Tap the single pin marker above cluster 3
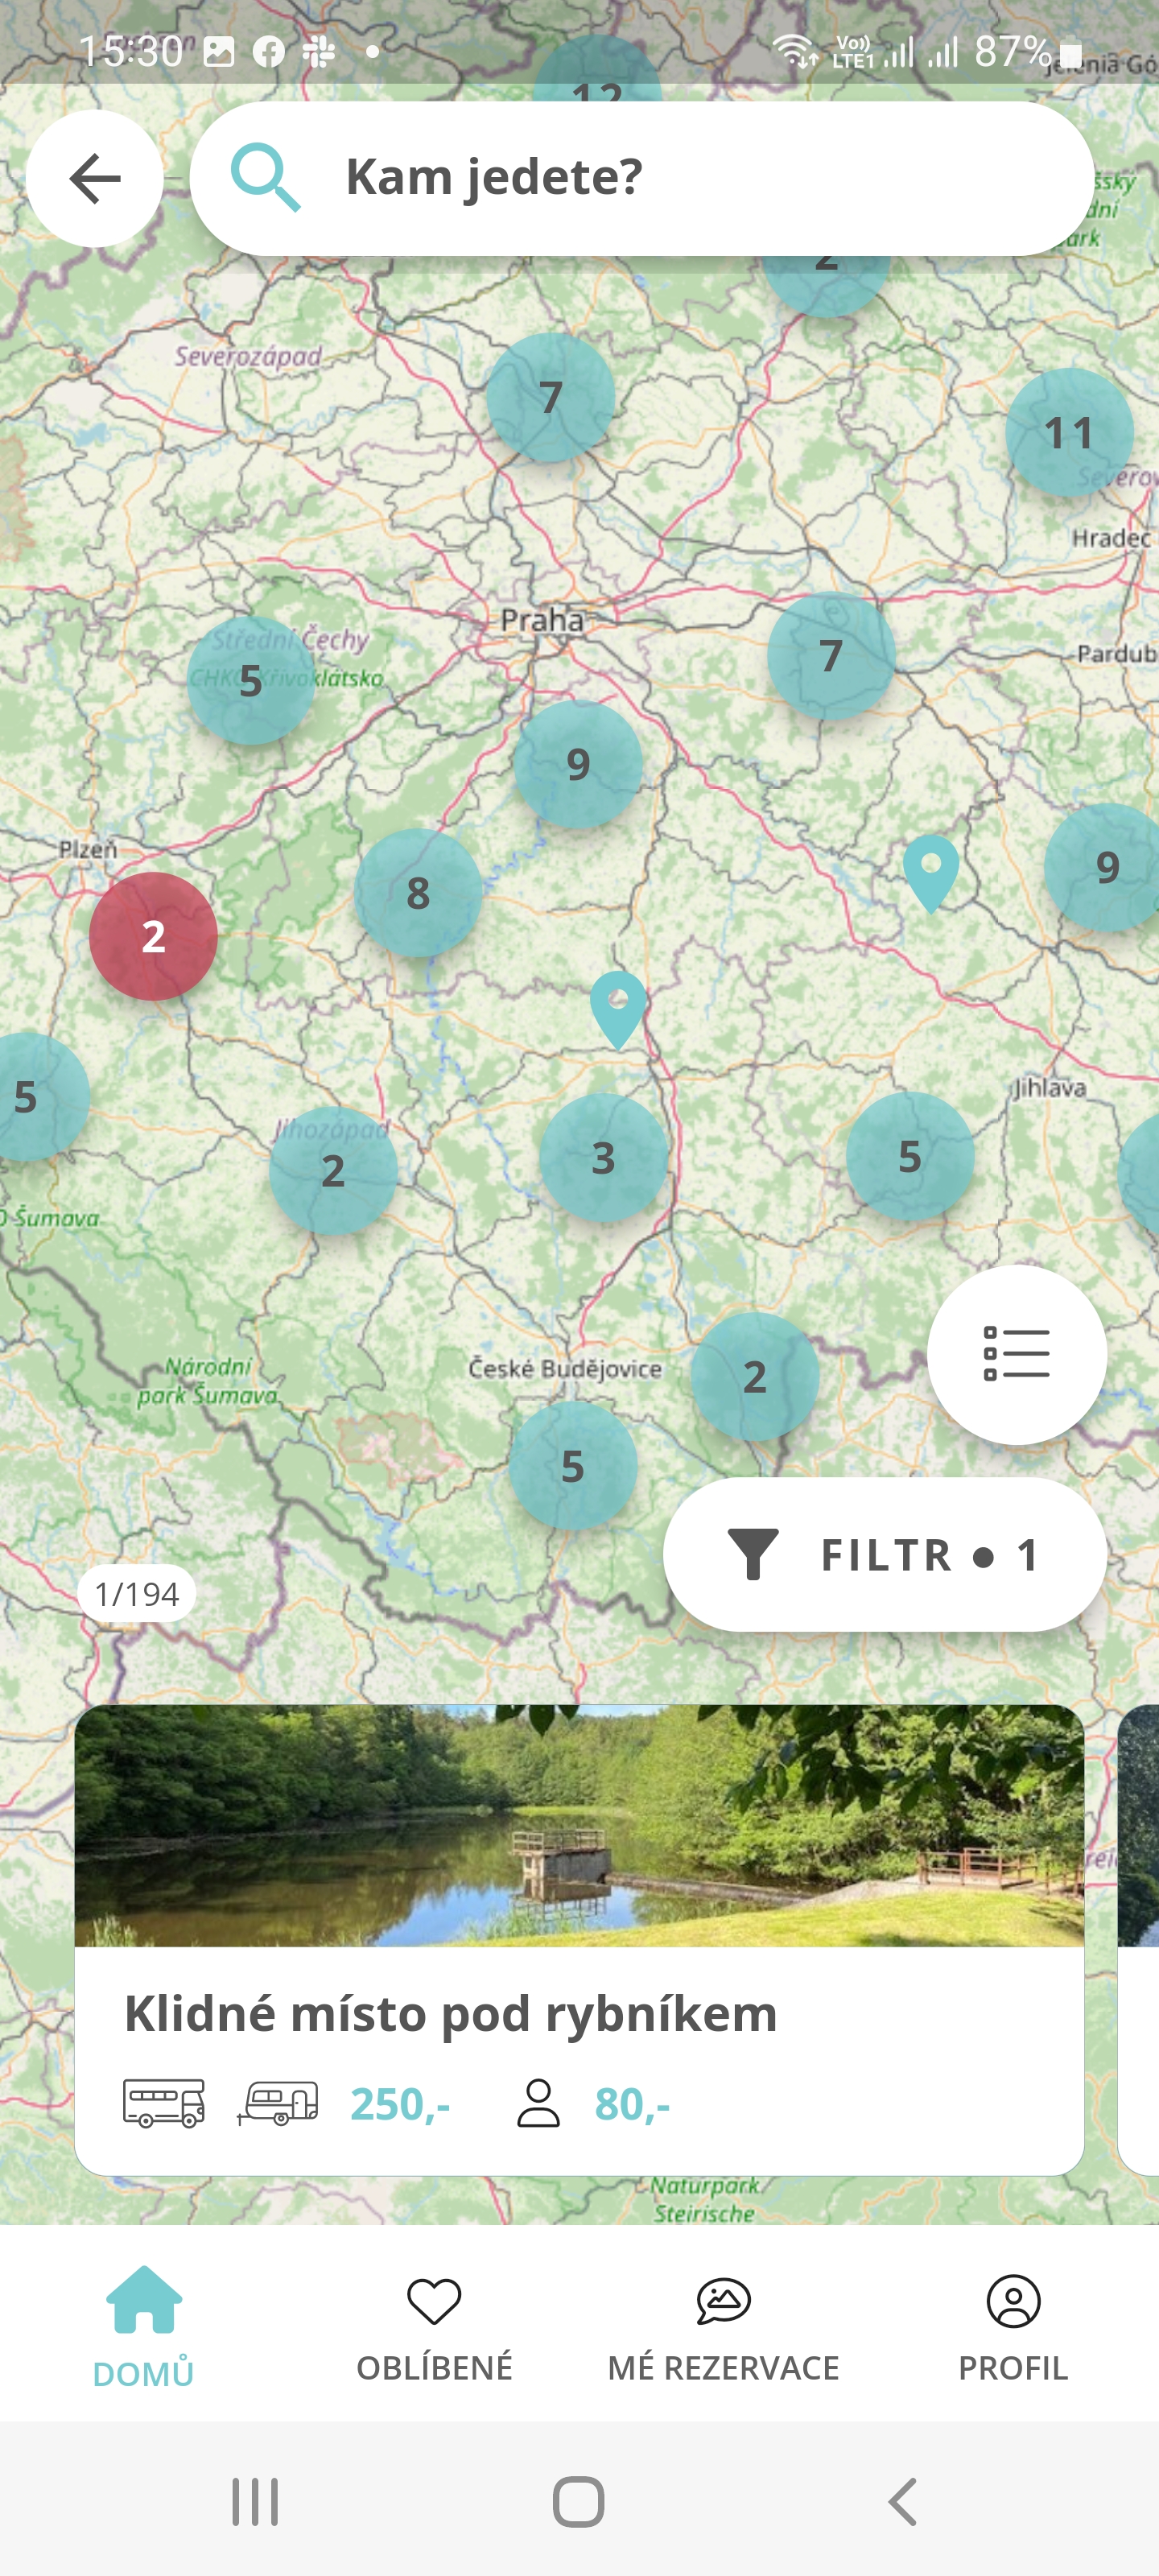 (x=618, y=1010)
